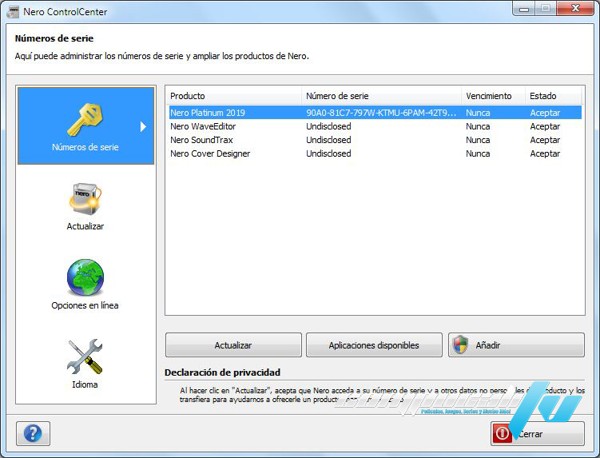This screenshot has width=600, height=458.
Task: Click Undisclosed serial for Nero Cover Designer
Action: tap(329, 153)
